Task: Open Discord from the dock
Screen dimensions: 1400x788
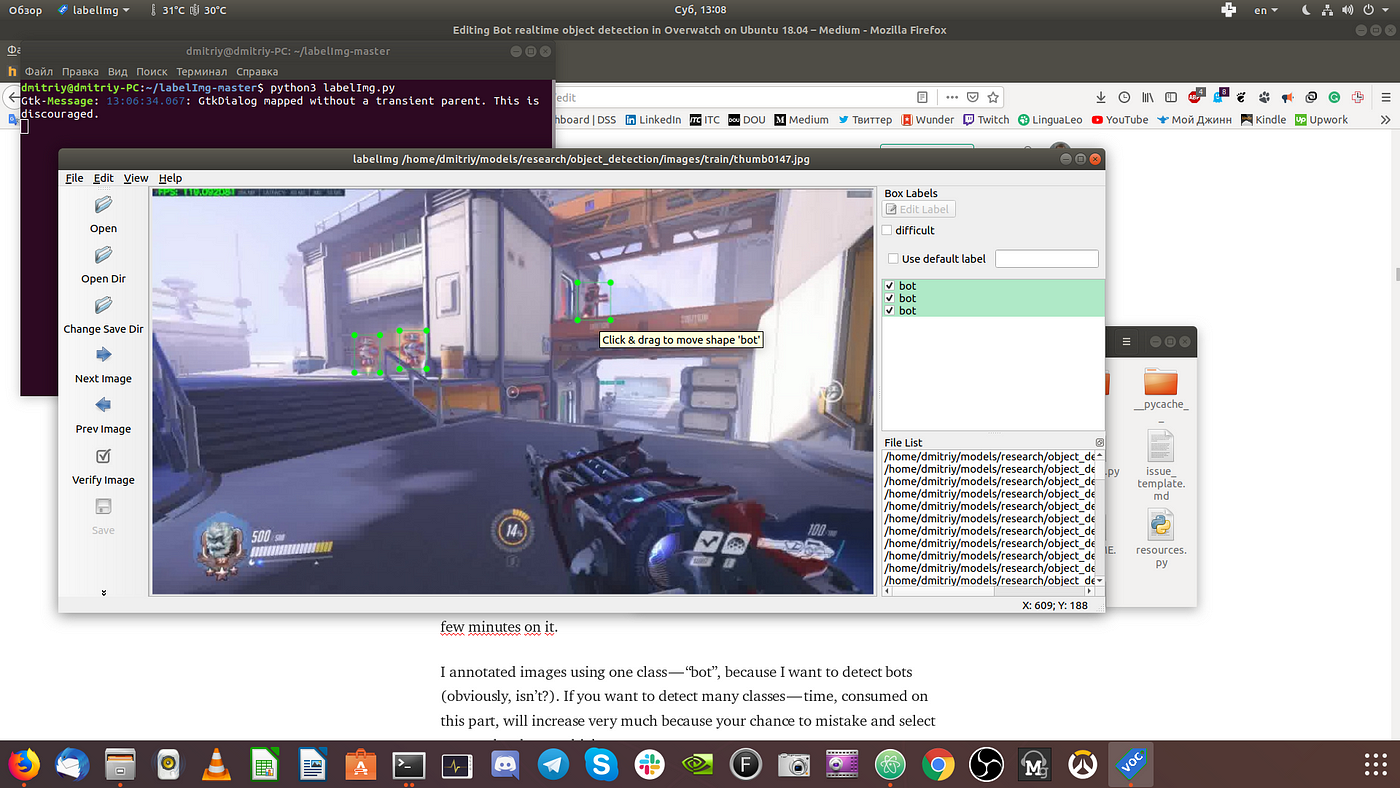Action: coord(505,765)
